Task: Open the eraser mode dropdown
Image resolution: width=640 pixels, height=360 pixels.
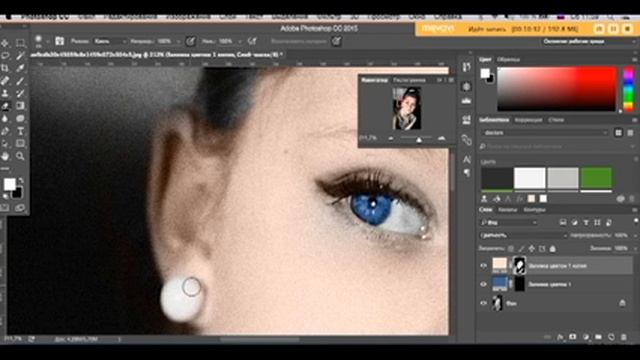Action: coord(110,41)
